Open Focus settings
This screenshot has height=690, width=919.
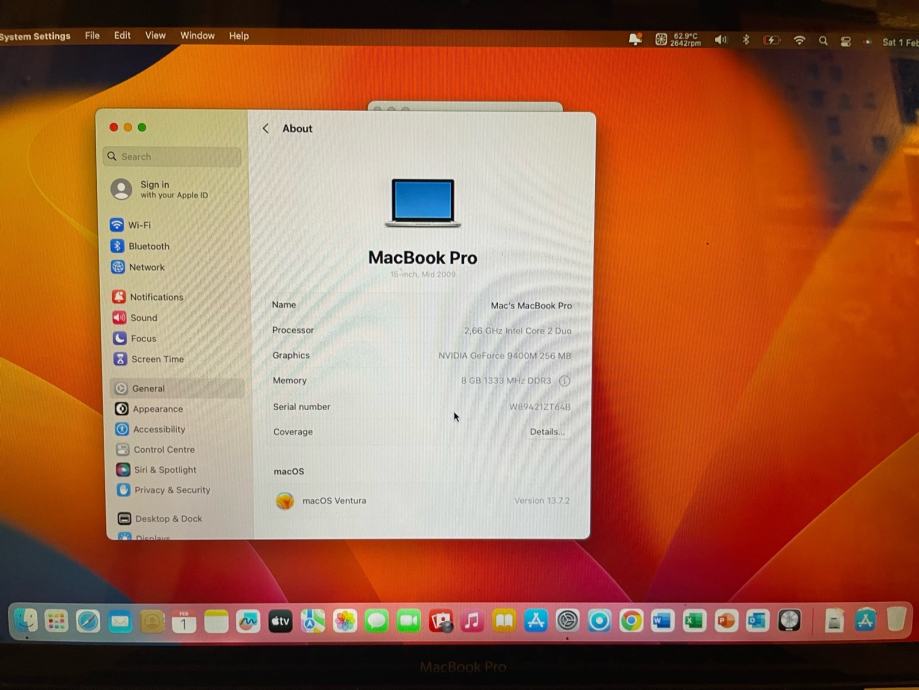click(x=135, y=338)
